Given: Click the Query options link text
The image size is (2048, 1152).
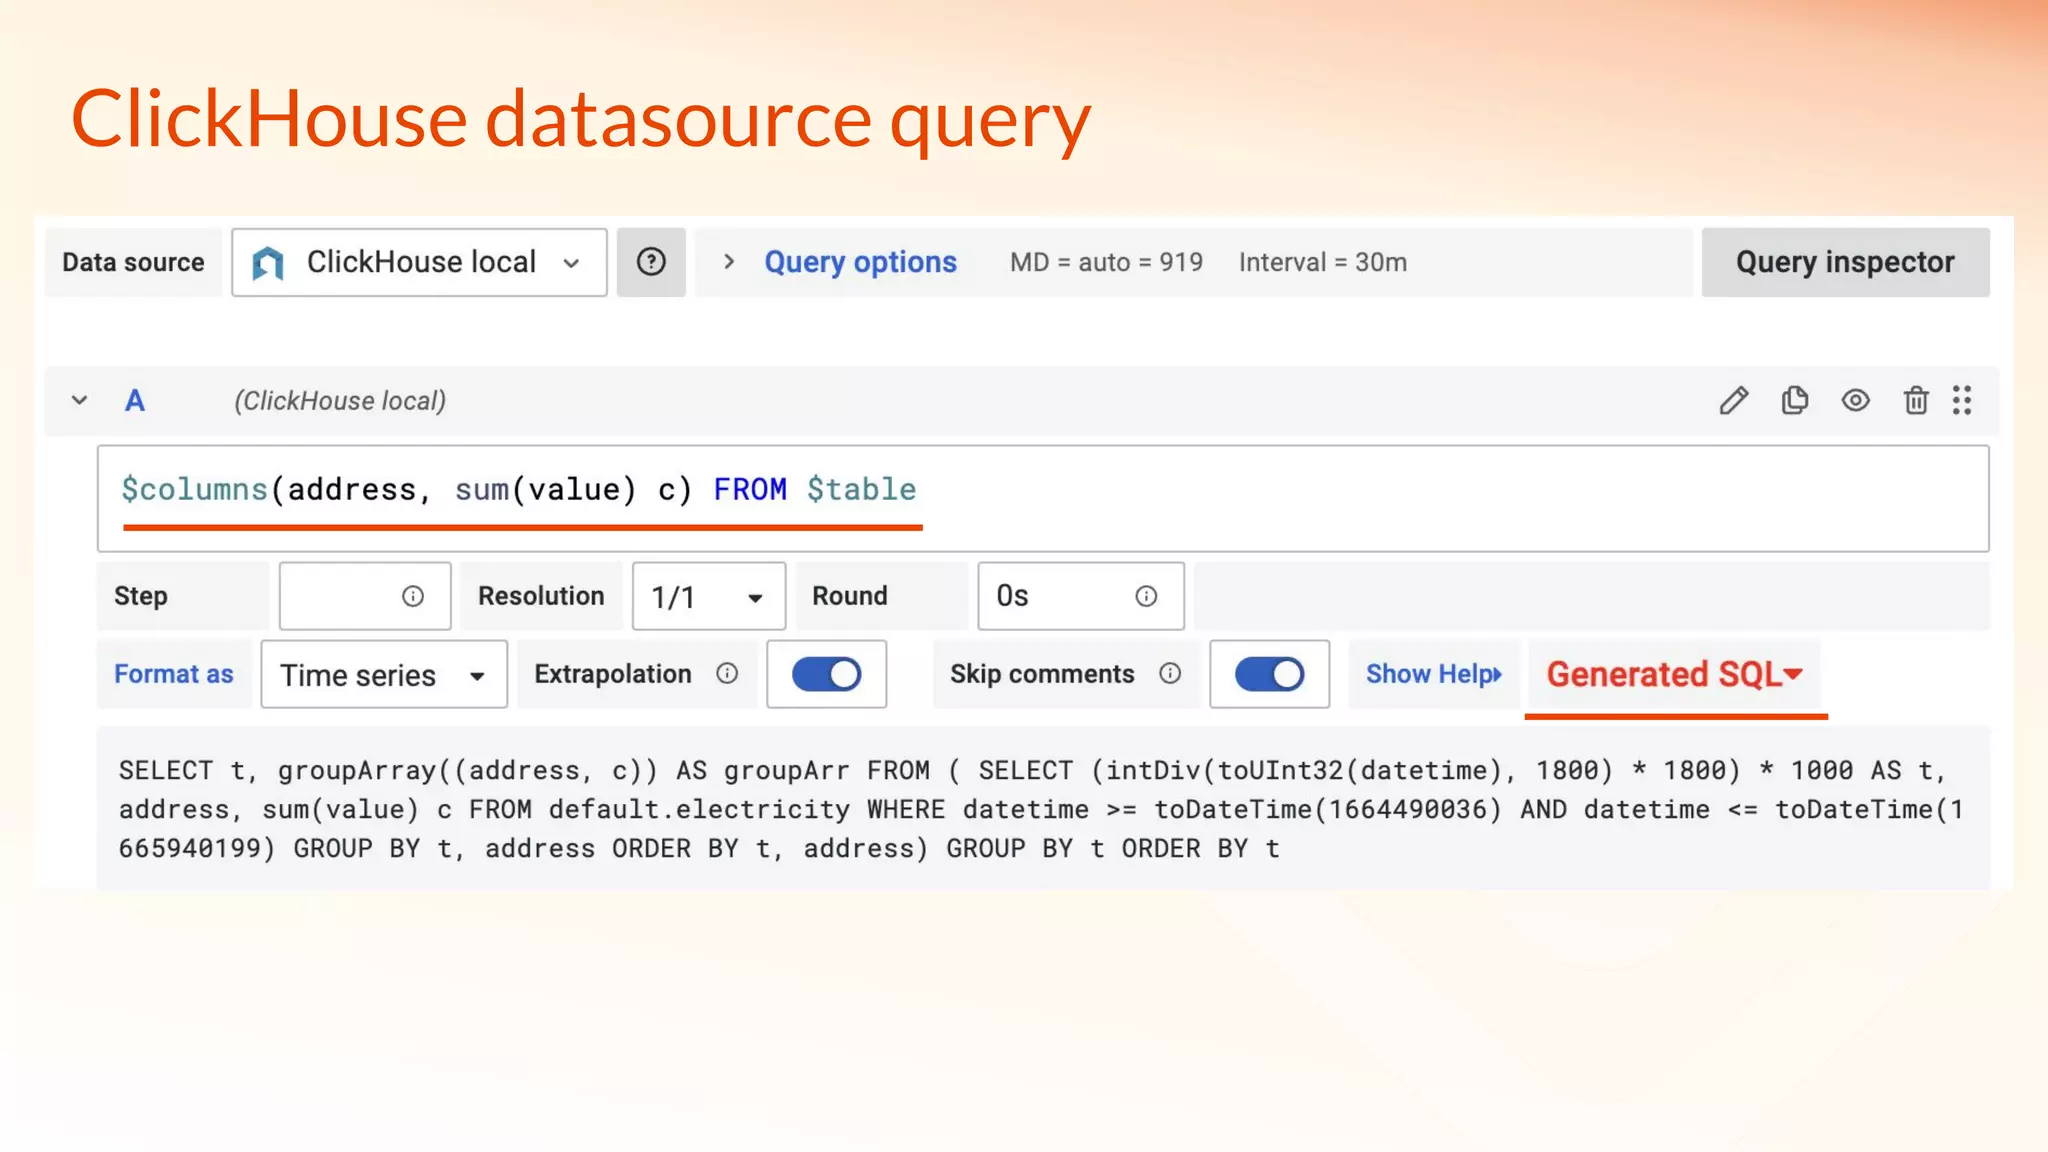Looking at the screenshot, I should 860,262.
